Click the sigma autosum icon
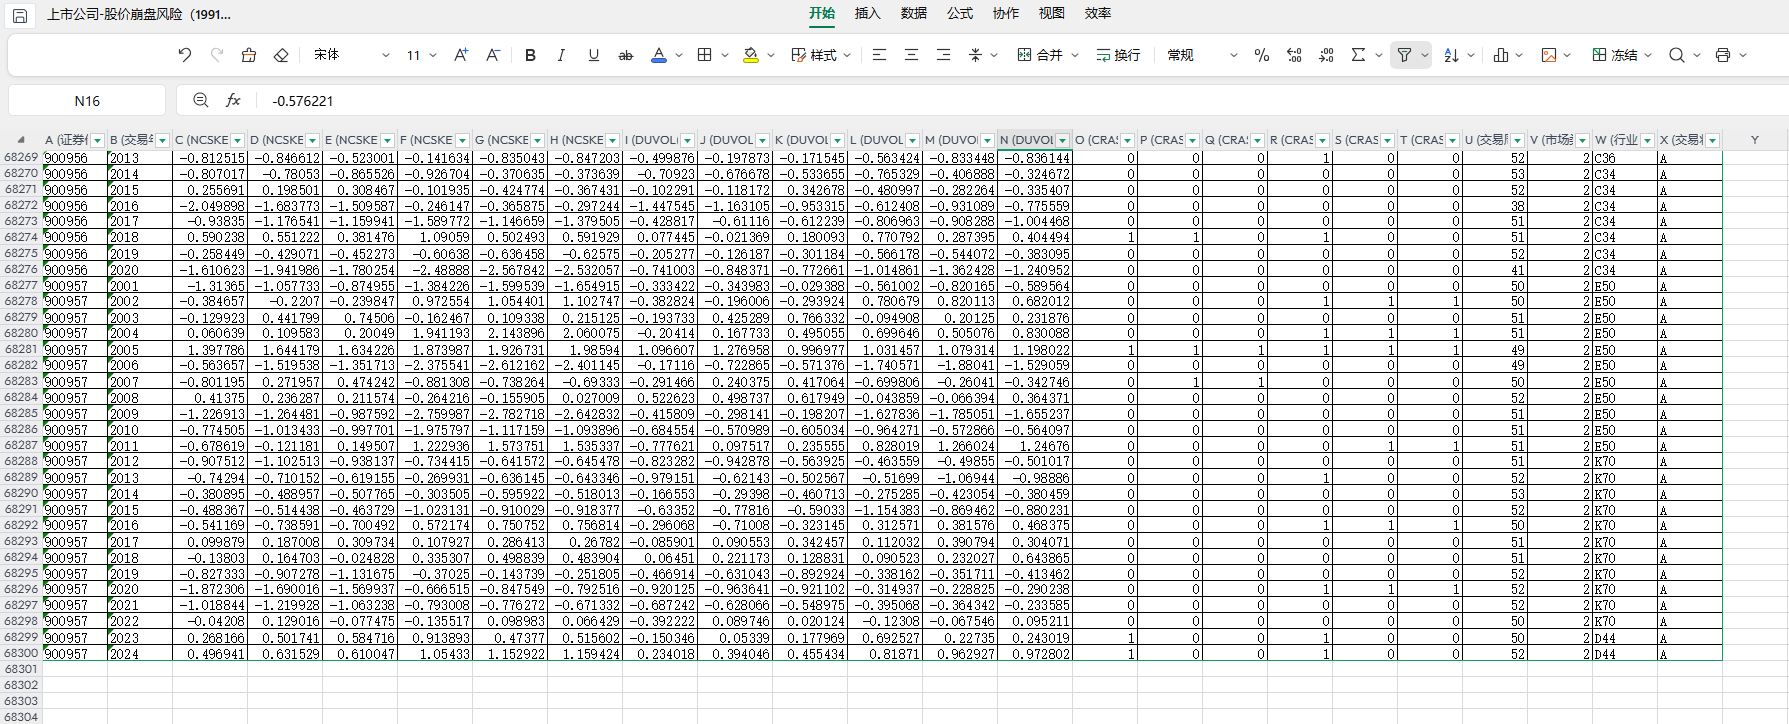 coord(1358,55)
